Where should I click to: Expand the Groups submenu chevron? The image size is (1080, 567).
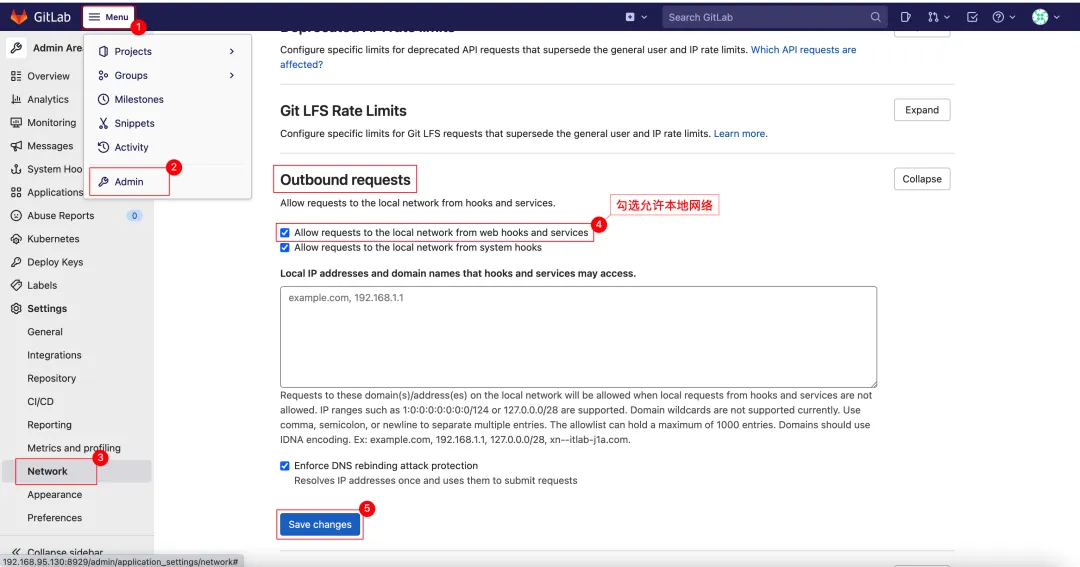pyautogui.click(x=232, y=75)
